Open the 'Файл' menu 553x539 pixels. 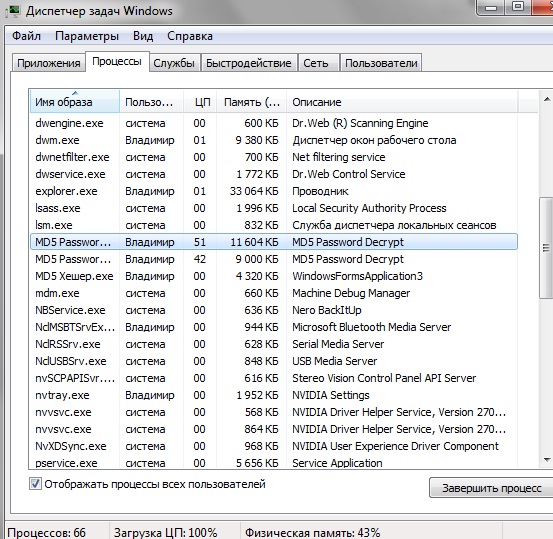coord(26,36)
